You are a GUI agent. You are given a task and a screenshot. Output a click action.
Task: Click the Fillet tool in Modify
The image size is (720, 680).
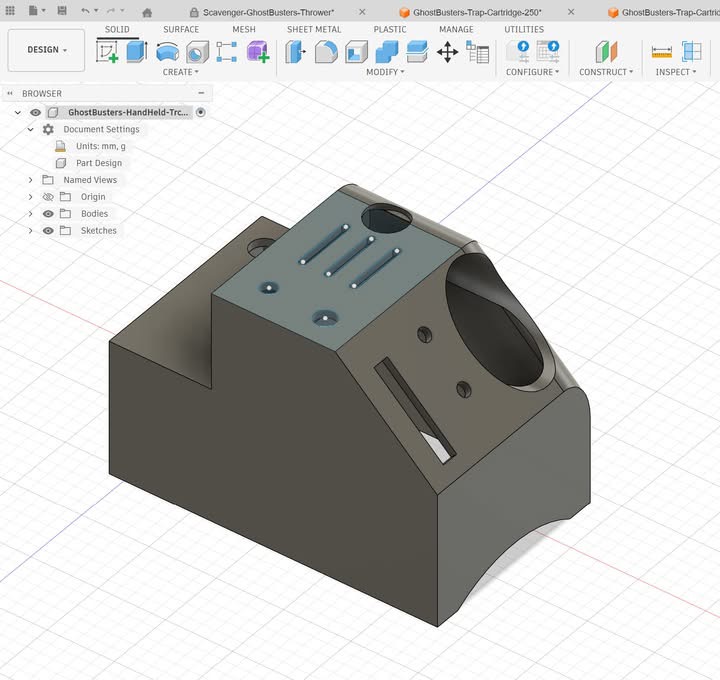click(x=326, y=52)
